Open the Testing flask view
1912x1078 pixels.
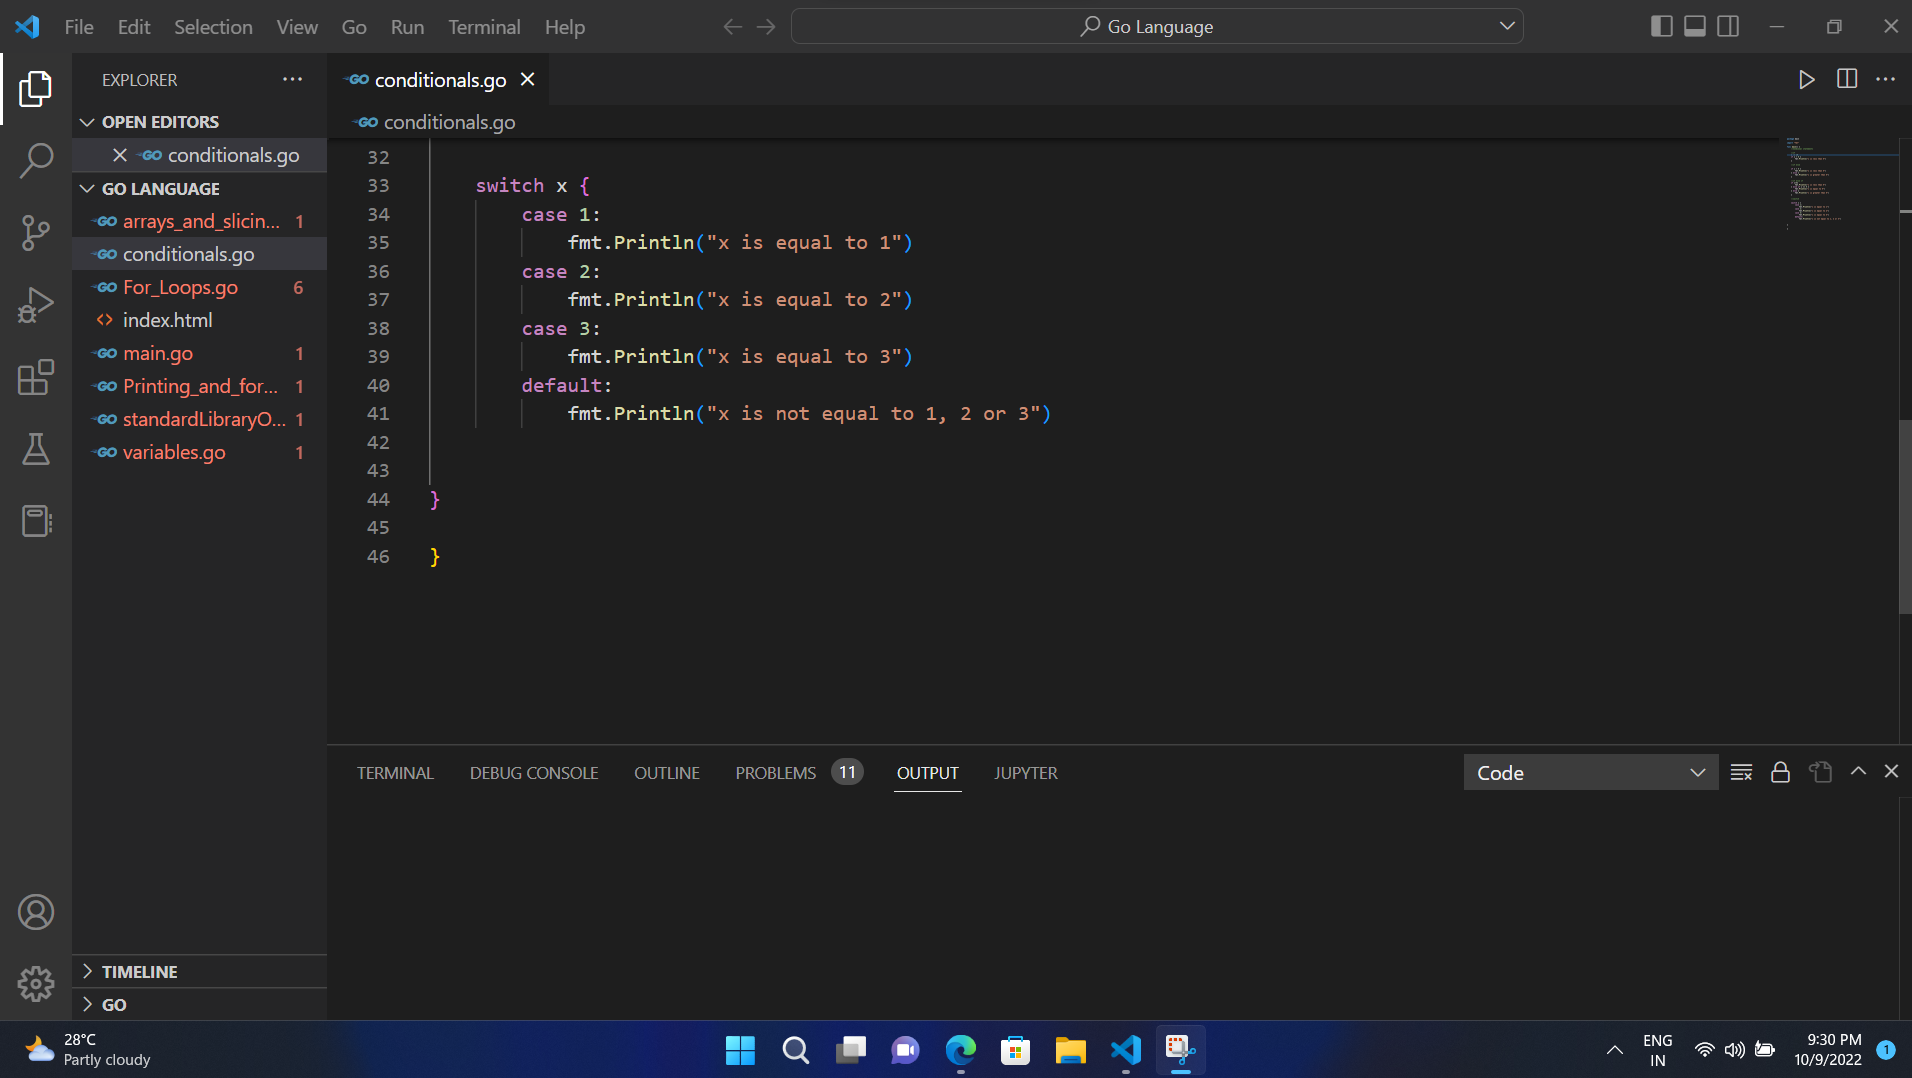point(36,449)
